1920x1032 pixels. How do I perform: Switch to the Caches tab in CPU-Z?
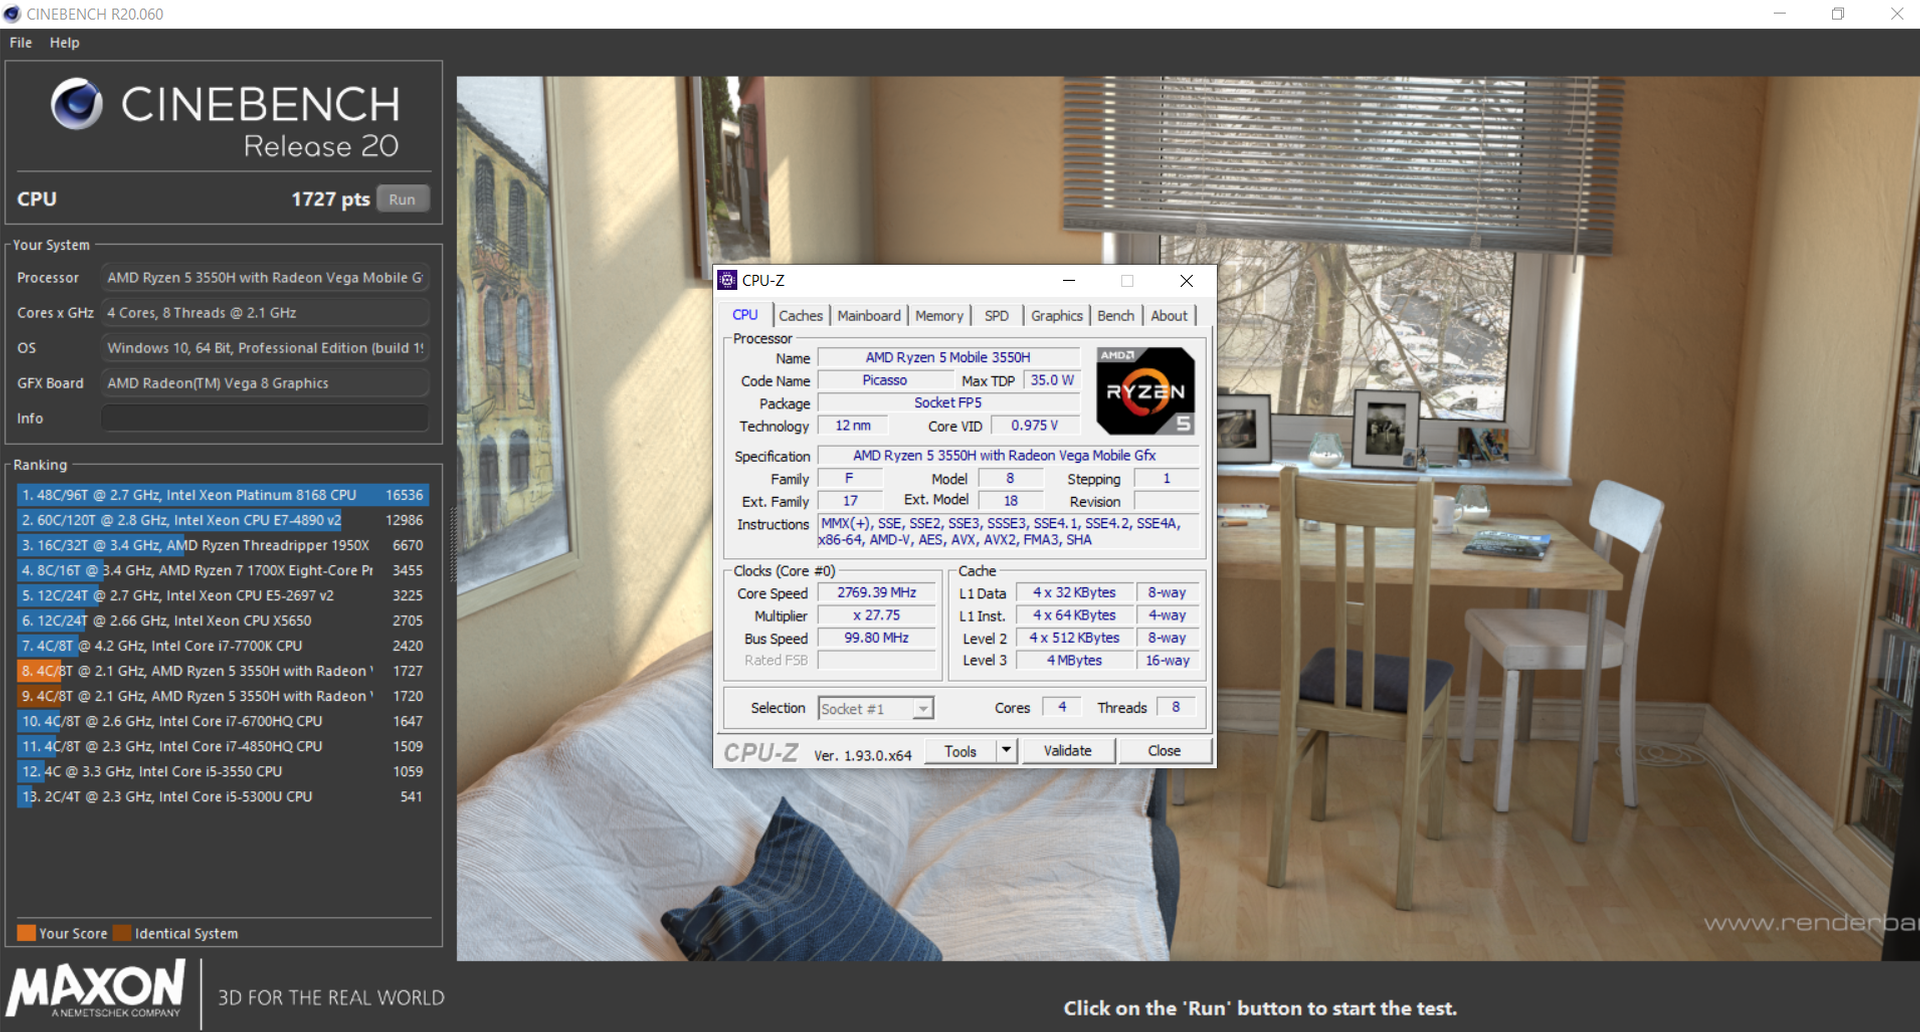[x=801, y=315]
